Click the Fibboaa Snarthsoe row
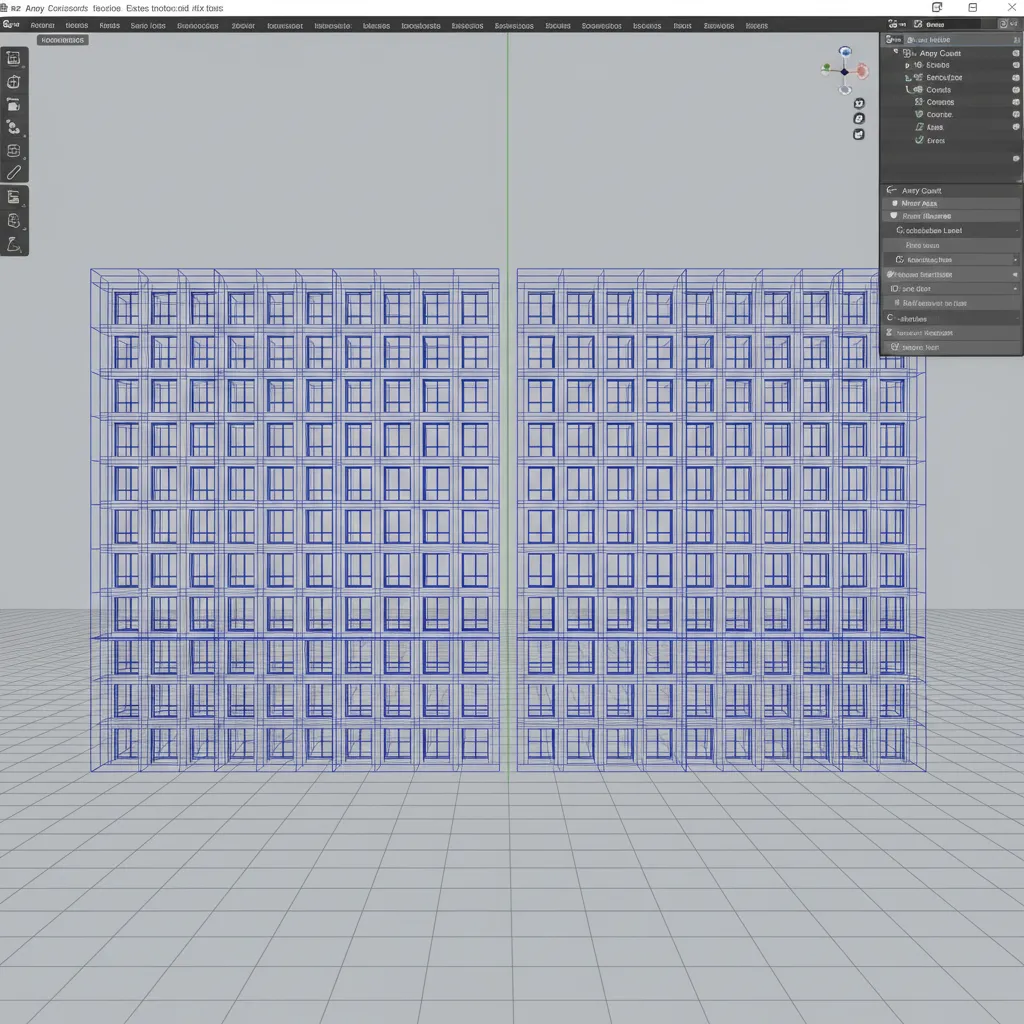Screen dimensions: 1024x1024 point(952,274)
